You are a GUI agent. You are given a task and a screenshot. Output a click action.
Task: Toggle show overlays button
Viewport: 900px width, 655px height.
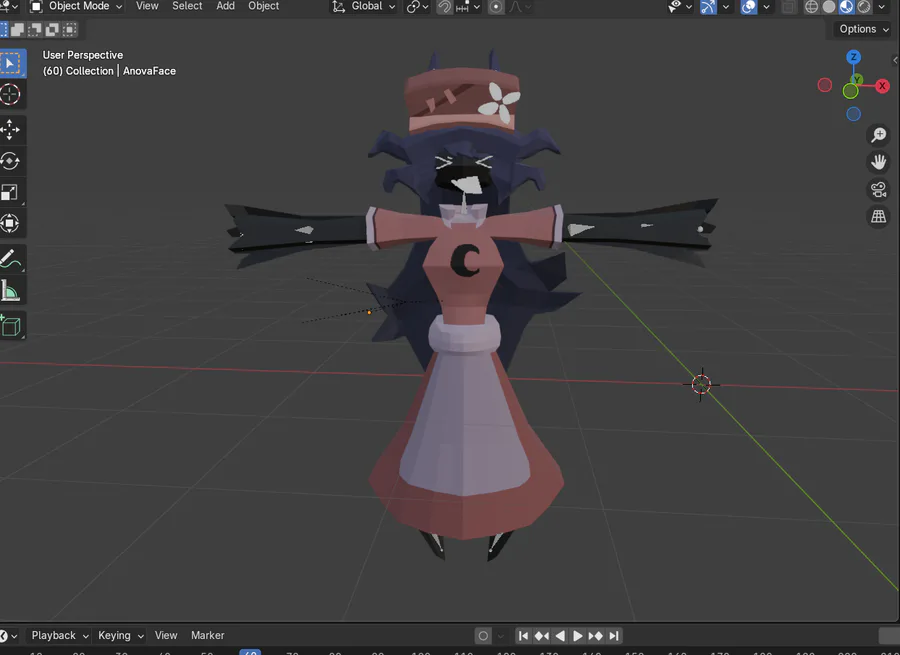pyautogui.click(x=748, y=7)
